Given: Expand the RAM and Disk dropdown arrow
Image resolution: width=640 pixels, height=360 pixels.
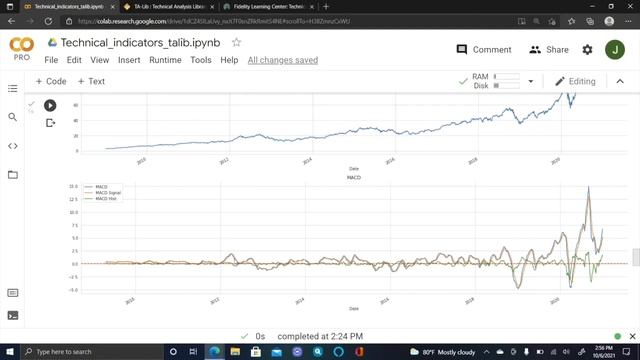Looking at the screenshot, I should tap(531, 81).
